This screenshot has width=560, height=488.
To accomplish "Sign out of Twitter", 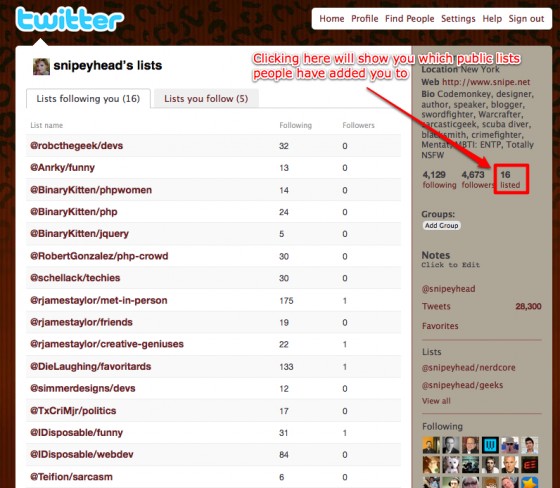I will point(526,19).
